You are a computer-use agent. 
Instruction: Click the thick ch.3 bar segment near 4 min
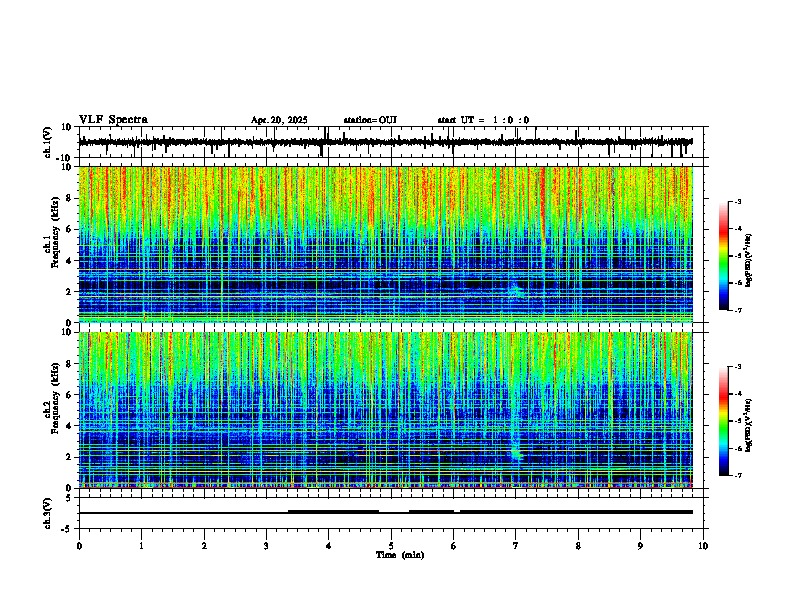click(333, 512)
